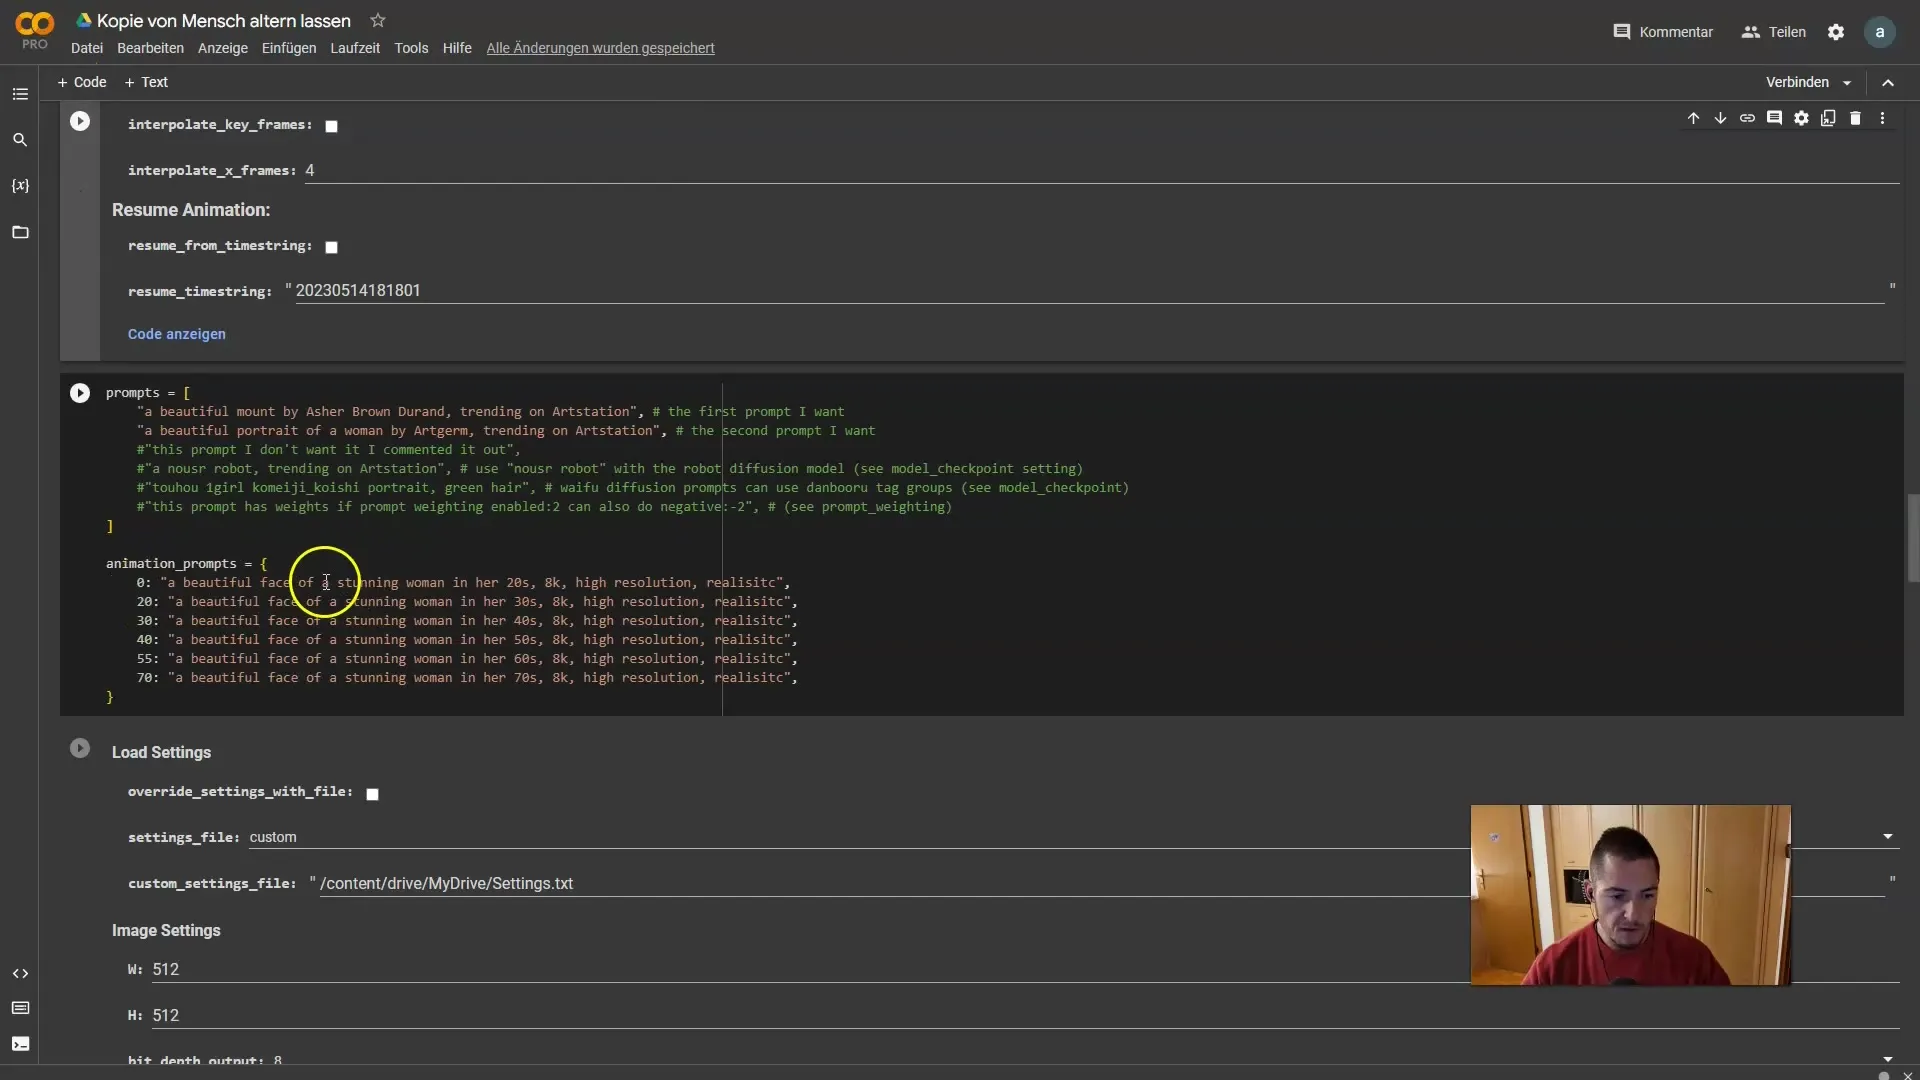1920x1080 pixels.
Task: Edit the resume_timestring input field
Action: (1089, 291)
